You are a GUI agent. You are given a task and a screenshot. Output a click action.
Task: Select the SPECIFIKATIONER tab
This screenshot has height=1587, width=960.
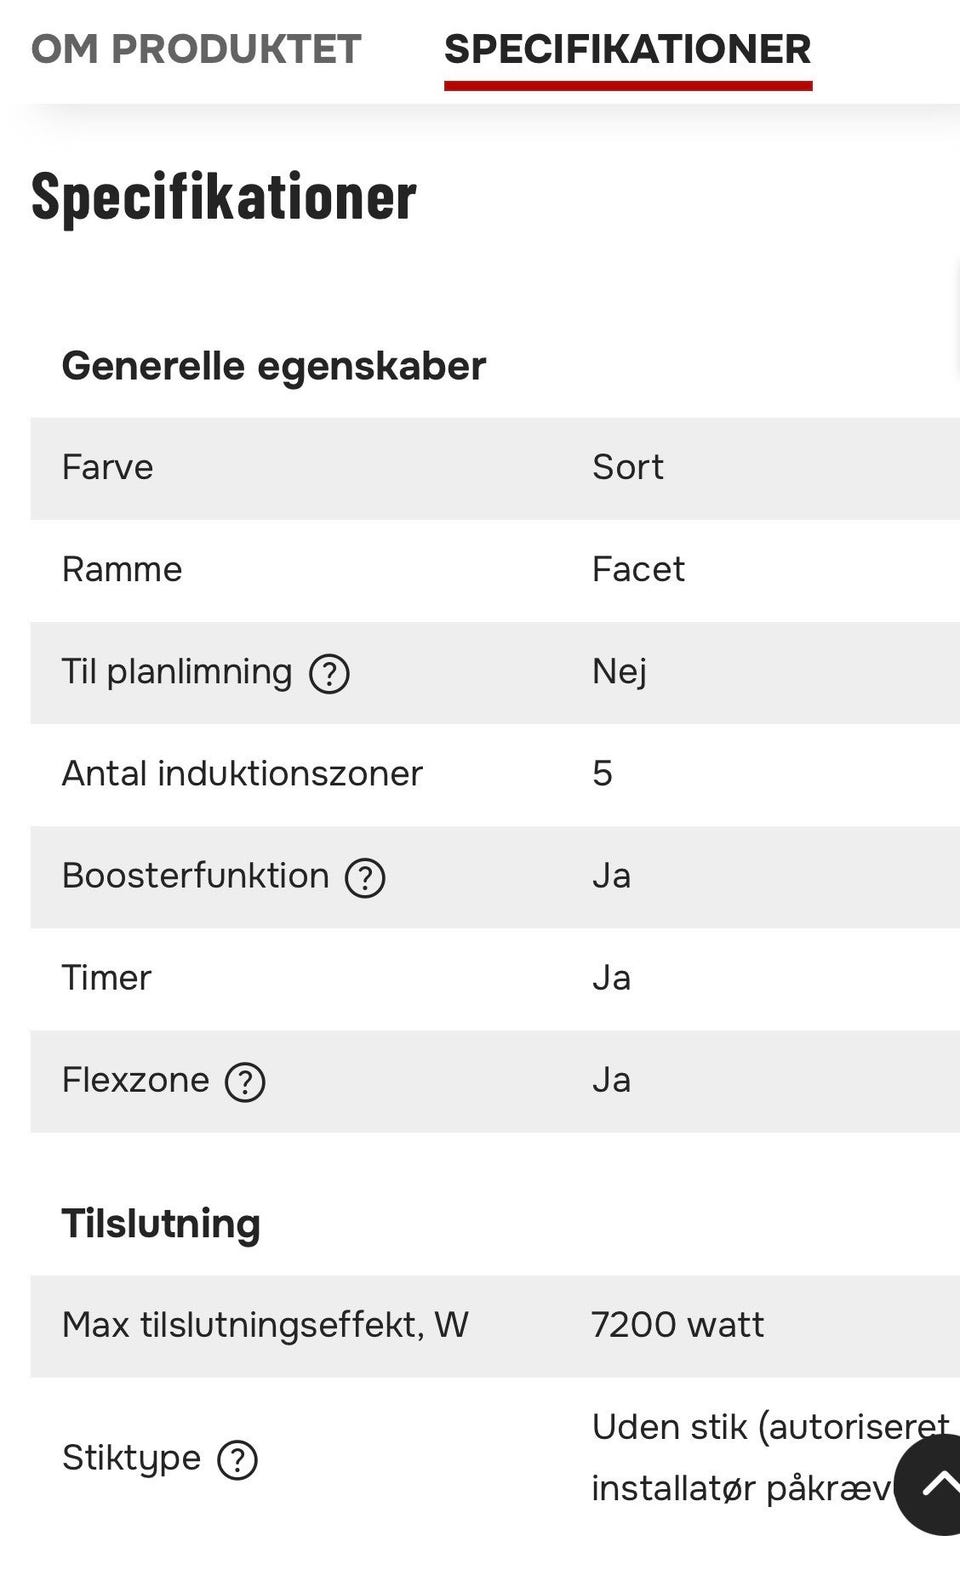click(628, 49)
